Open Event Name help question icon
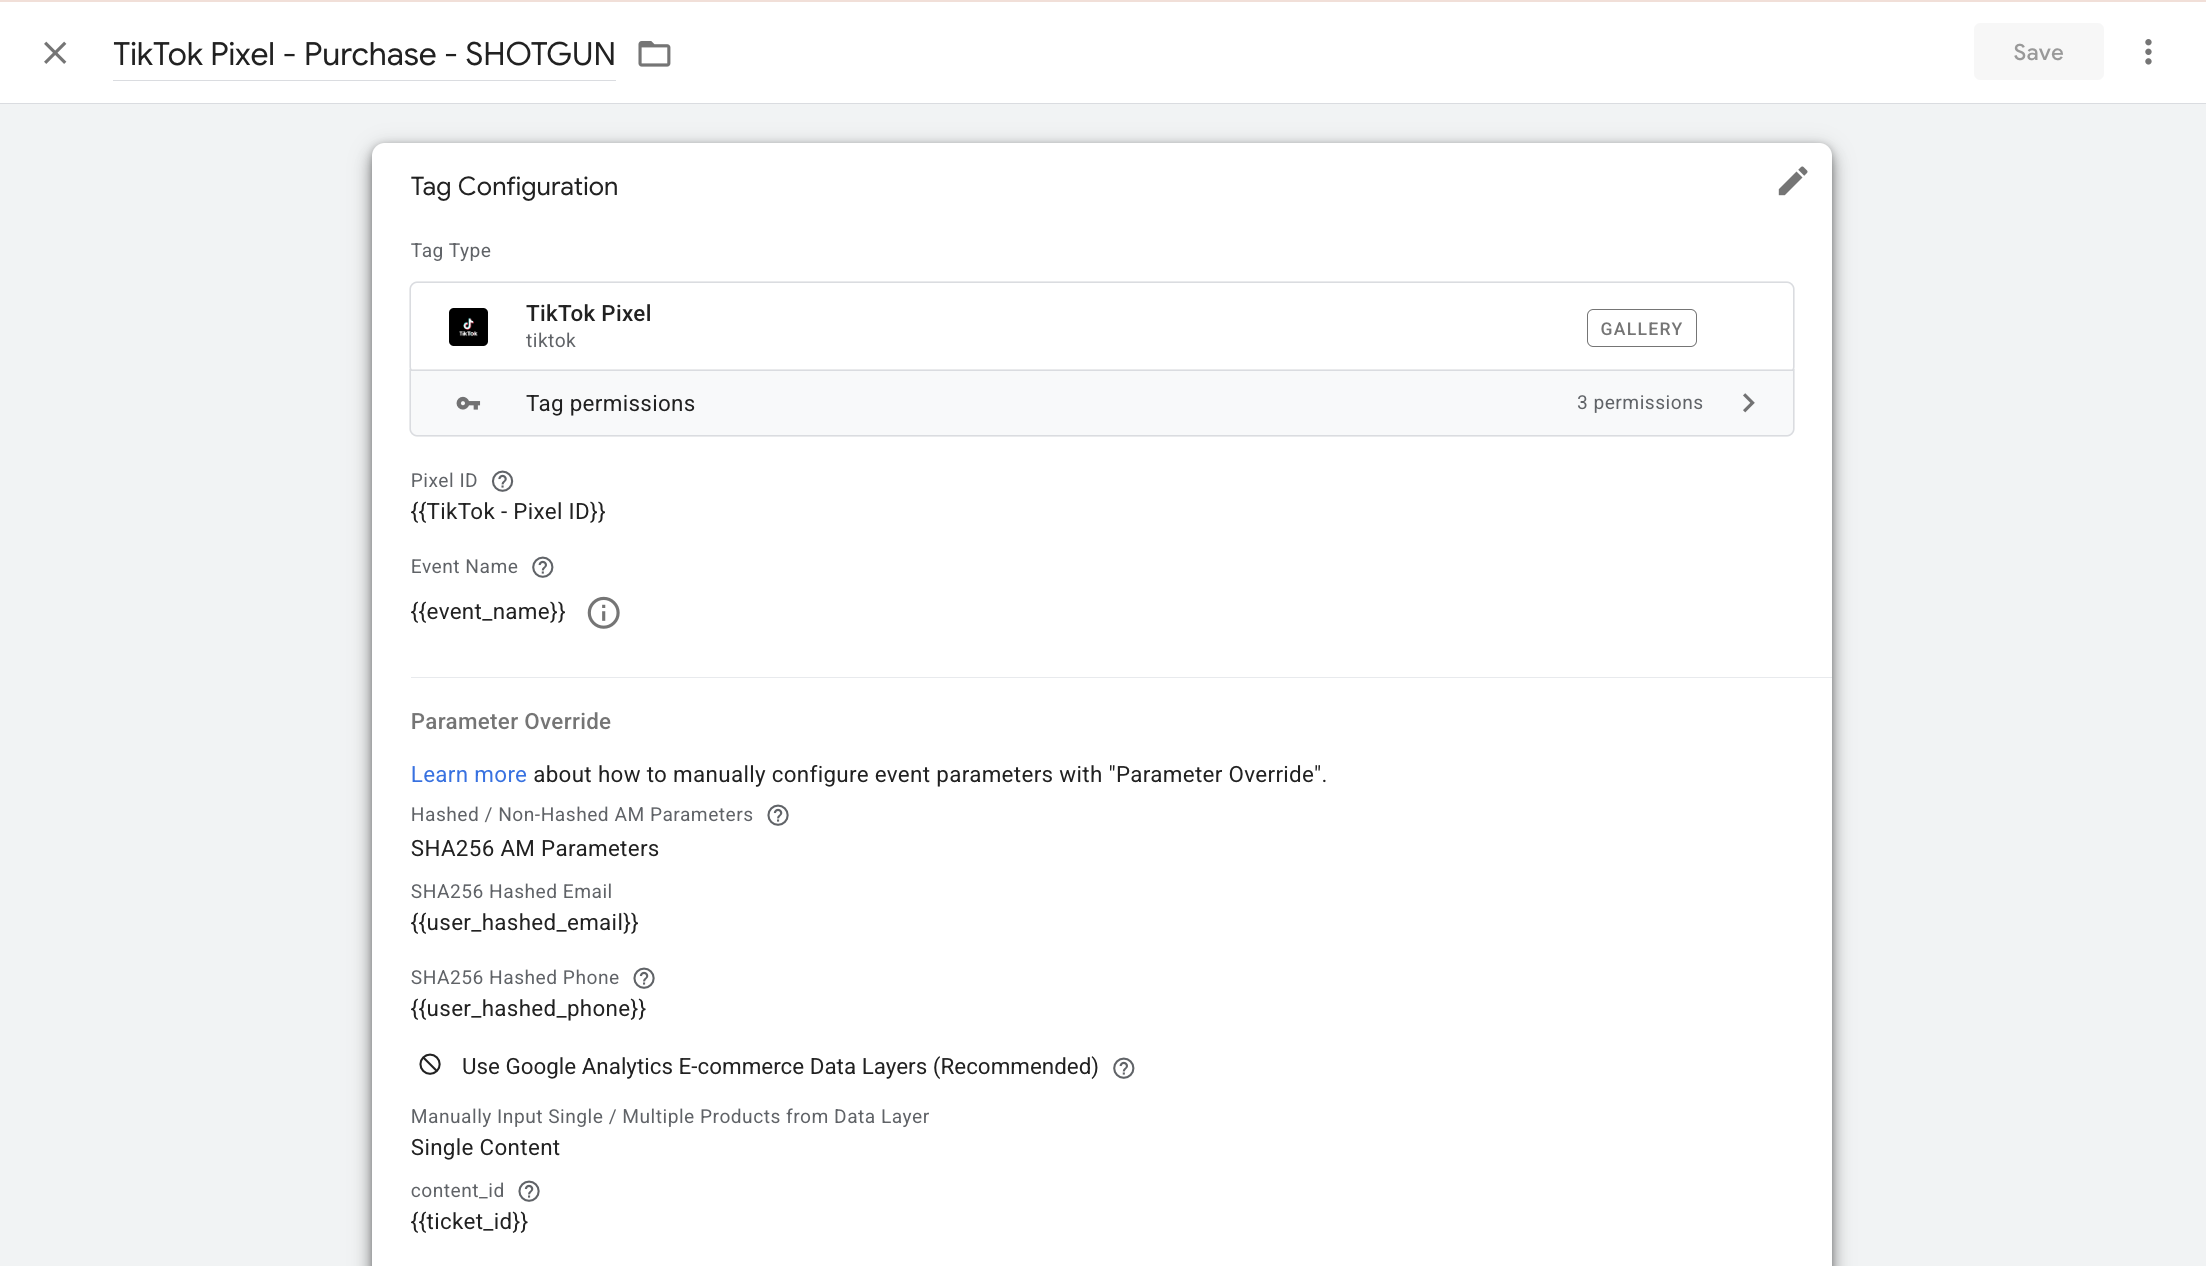 [x=543, y=567]
